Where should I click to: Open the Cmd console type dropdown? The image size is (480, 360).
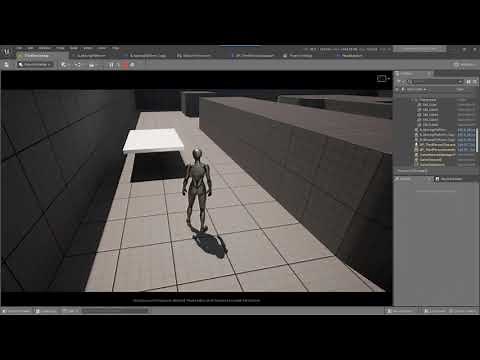point(71,311)
